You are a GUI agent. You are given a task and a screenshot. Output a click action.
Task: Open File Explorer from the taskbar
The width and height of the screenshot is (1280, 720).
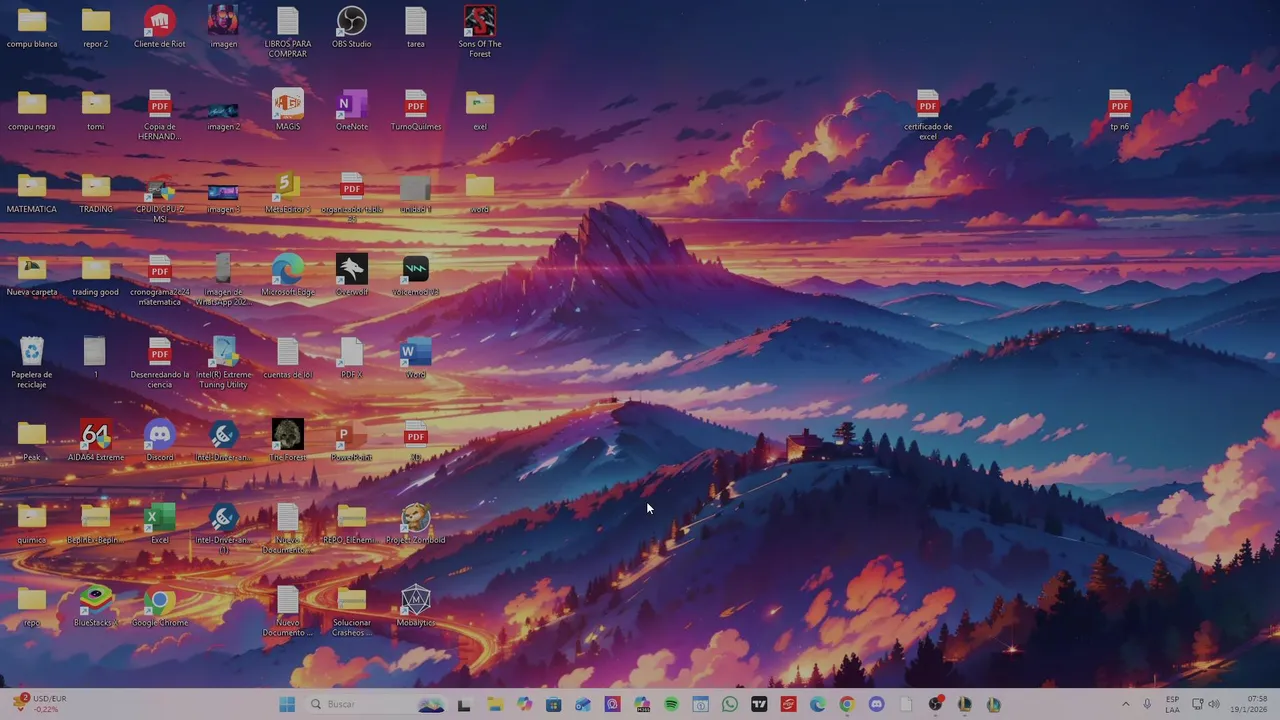click(495, 704)
